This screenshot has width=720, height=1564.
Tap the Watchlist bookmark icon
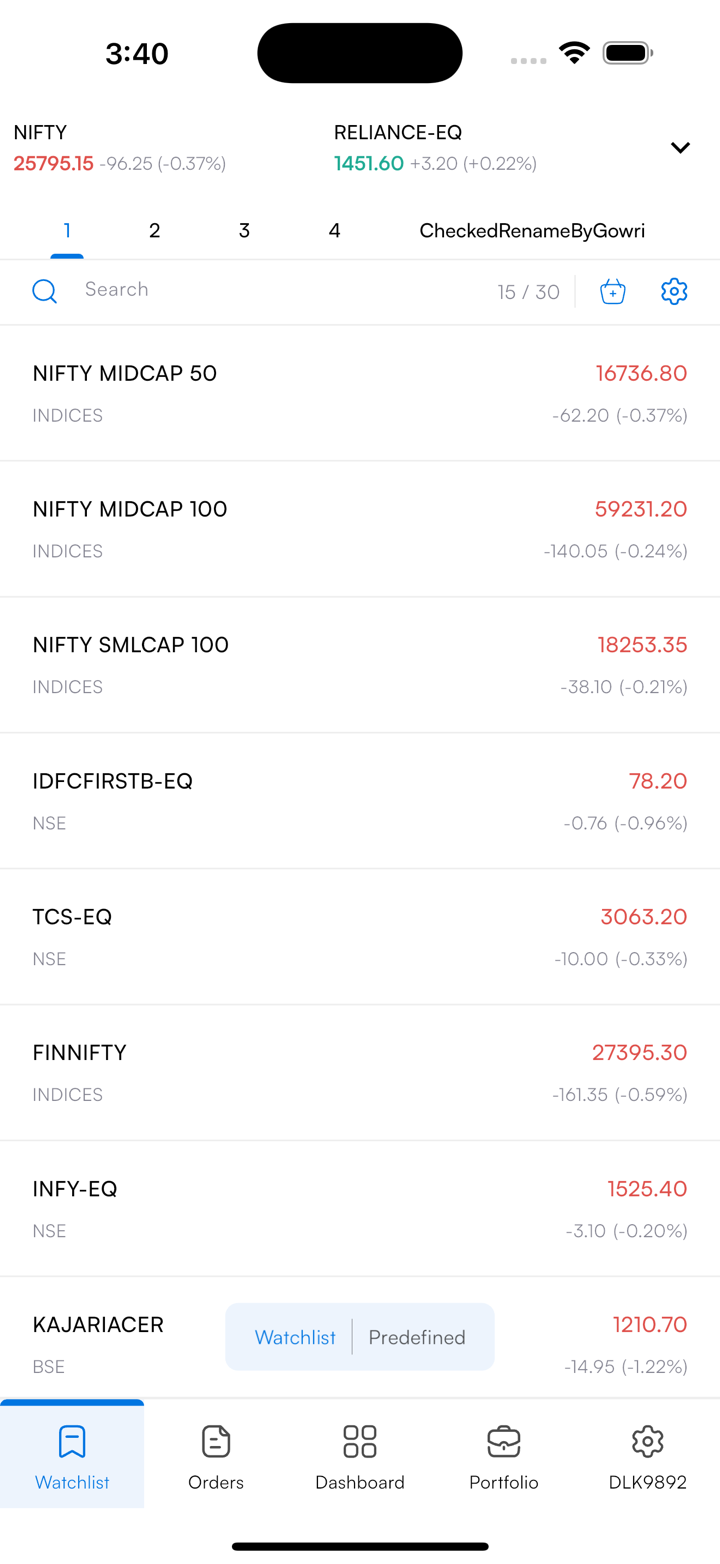pyautogui.click(x=72, y=1441)
